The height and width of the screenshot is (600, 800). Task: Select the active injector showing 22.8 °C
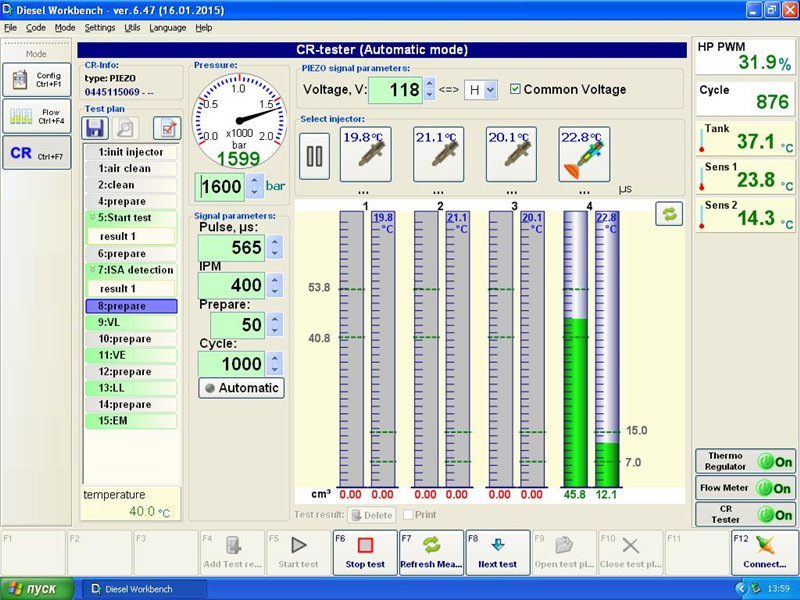(584, 154)
